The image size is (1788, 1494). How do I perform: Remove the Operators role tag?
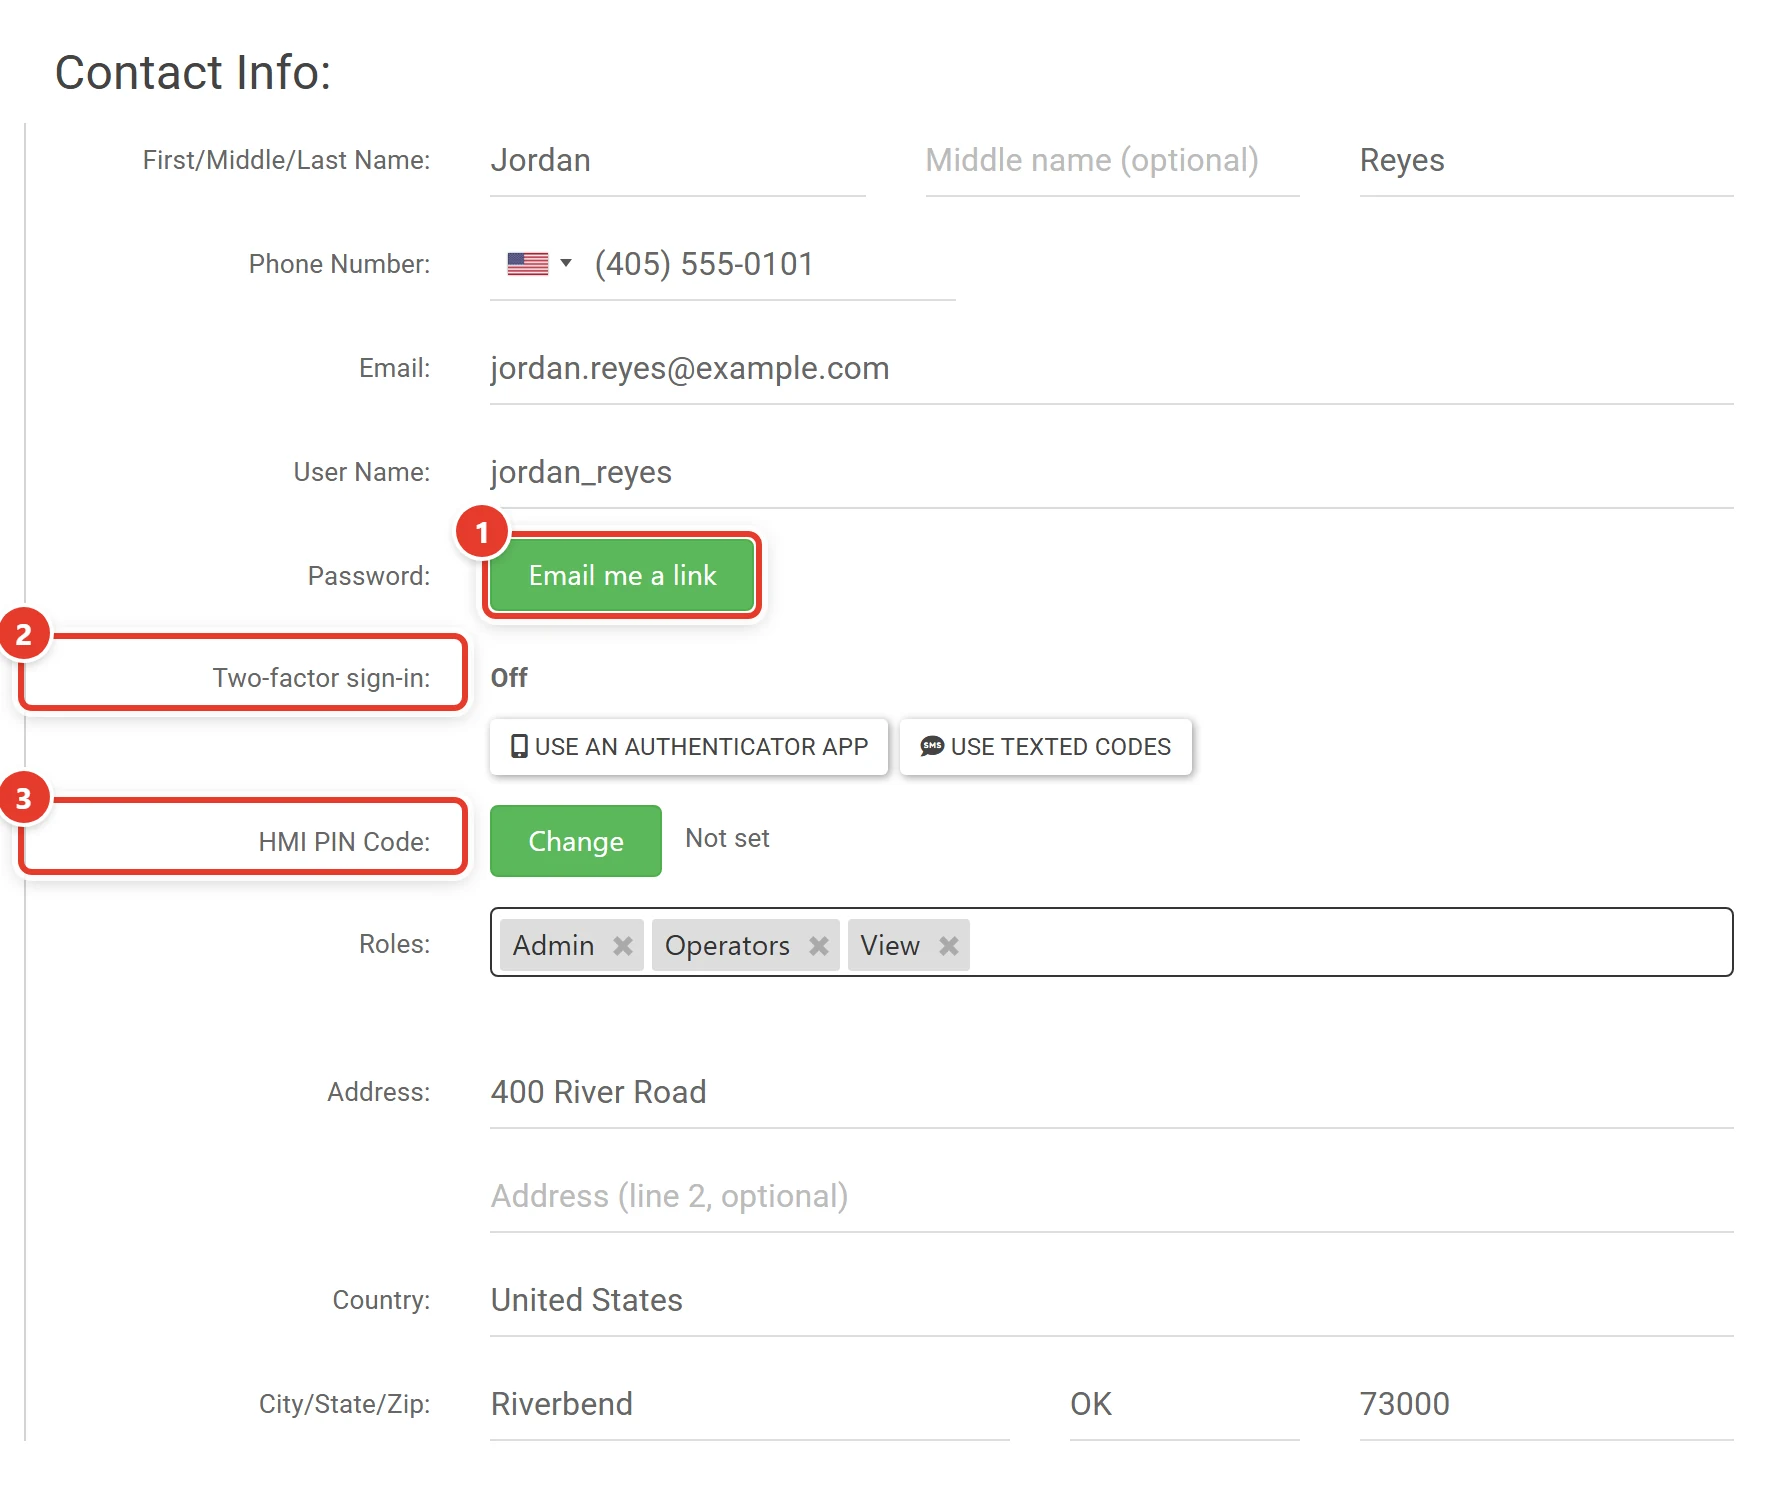tap(819, 946)
